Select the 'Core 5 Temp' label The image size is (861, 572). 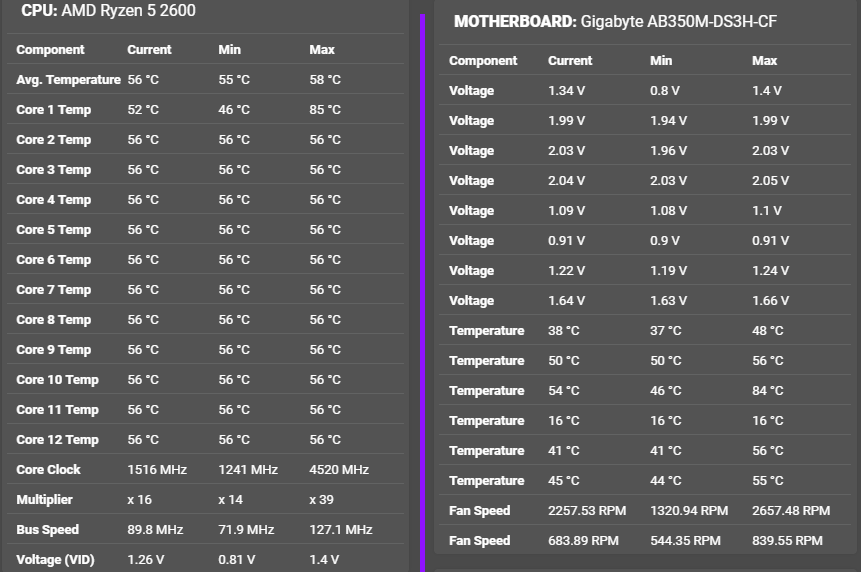(x=53, y=229)
